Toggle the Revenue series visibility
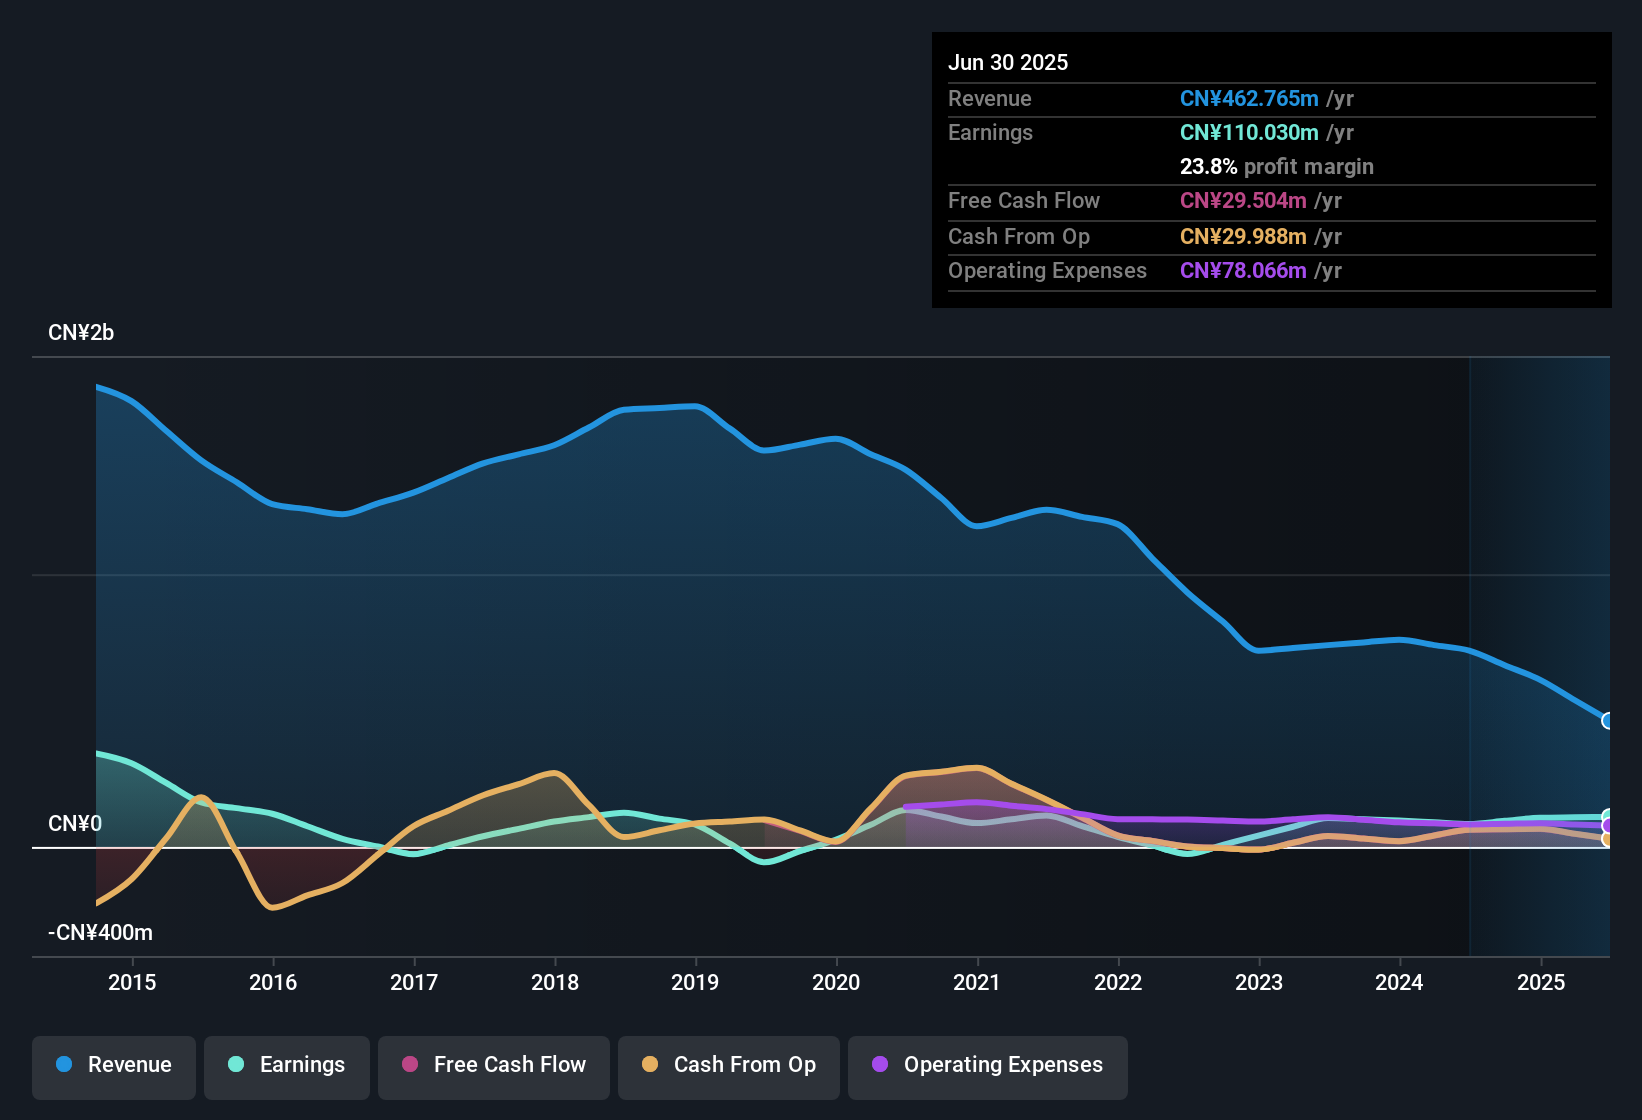 pyautogui.click(x=113, y=1065)
